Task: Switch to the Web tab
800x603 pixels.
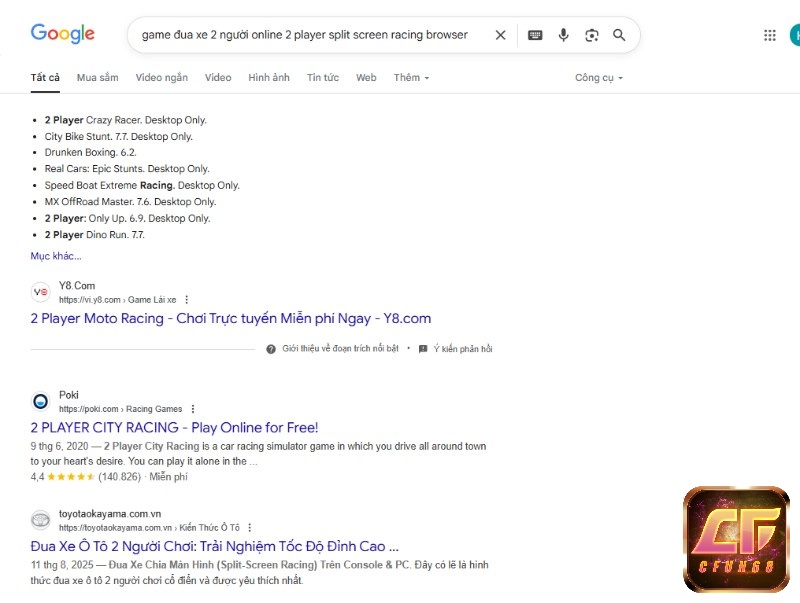Action: [366, 78]
